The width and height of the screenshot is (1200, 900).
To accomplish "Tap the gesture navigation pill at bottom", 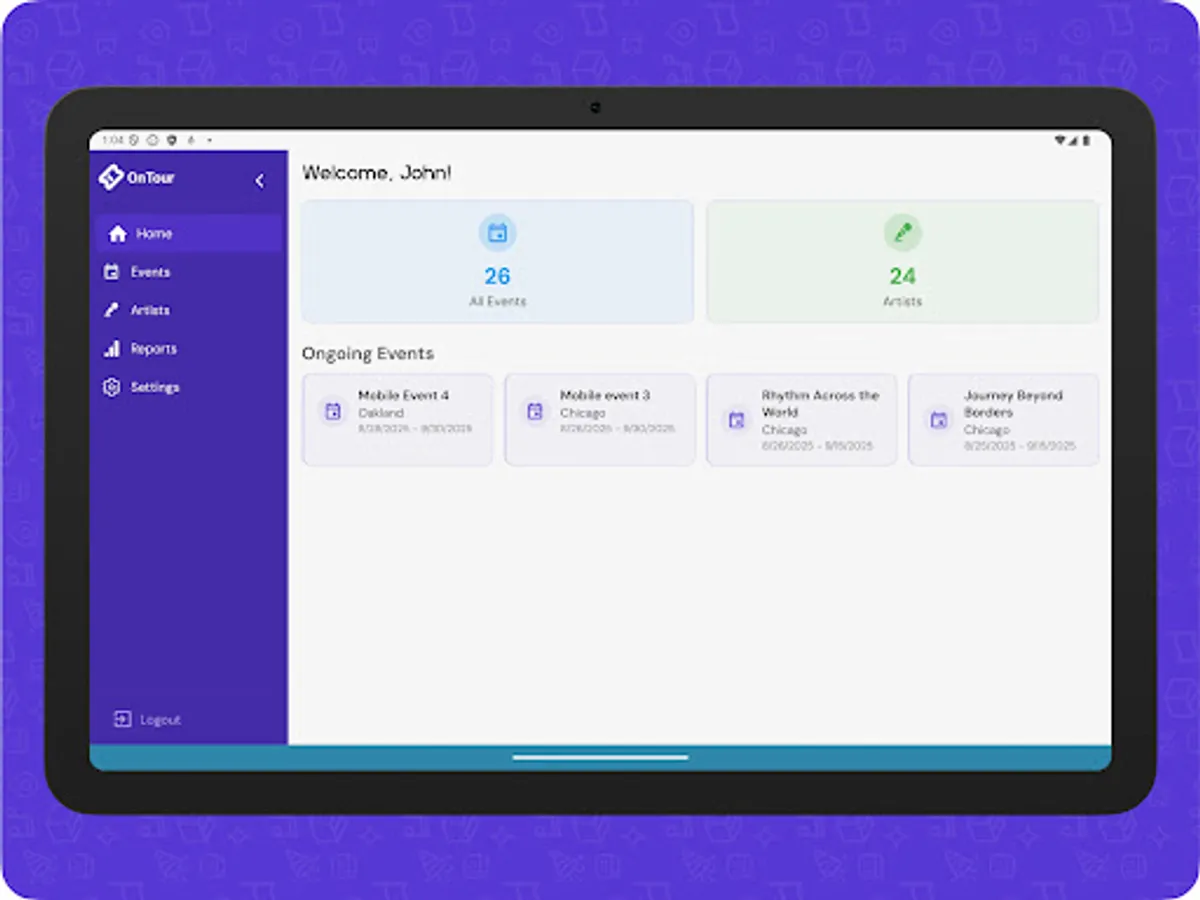I will coord(600,758).
